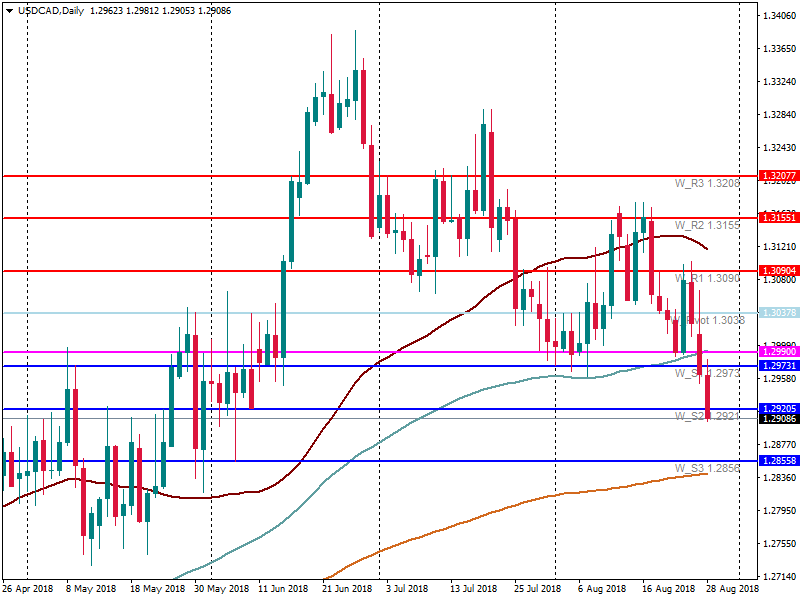Click the magenta 1.29900 price tag

(x=778, y=352)
